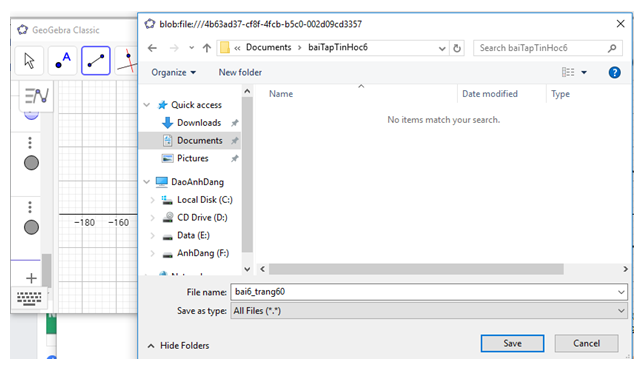
Task: Select the Point tool in GeoGebra
Action: (x=62, y=61)
